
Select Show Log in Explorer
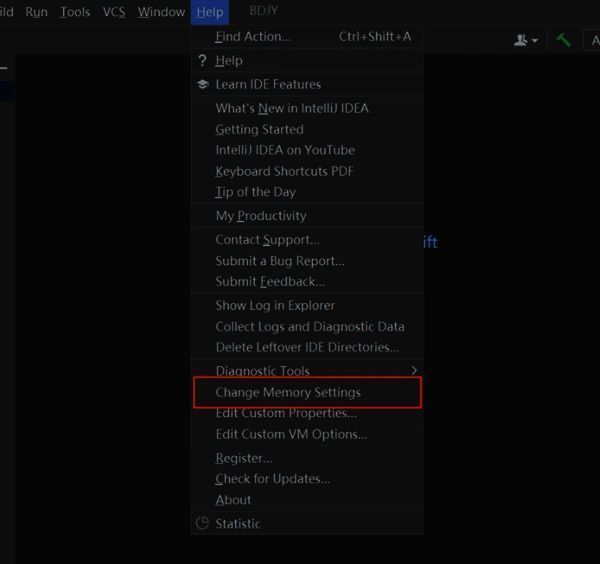click(x=307, y=305)
